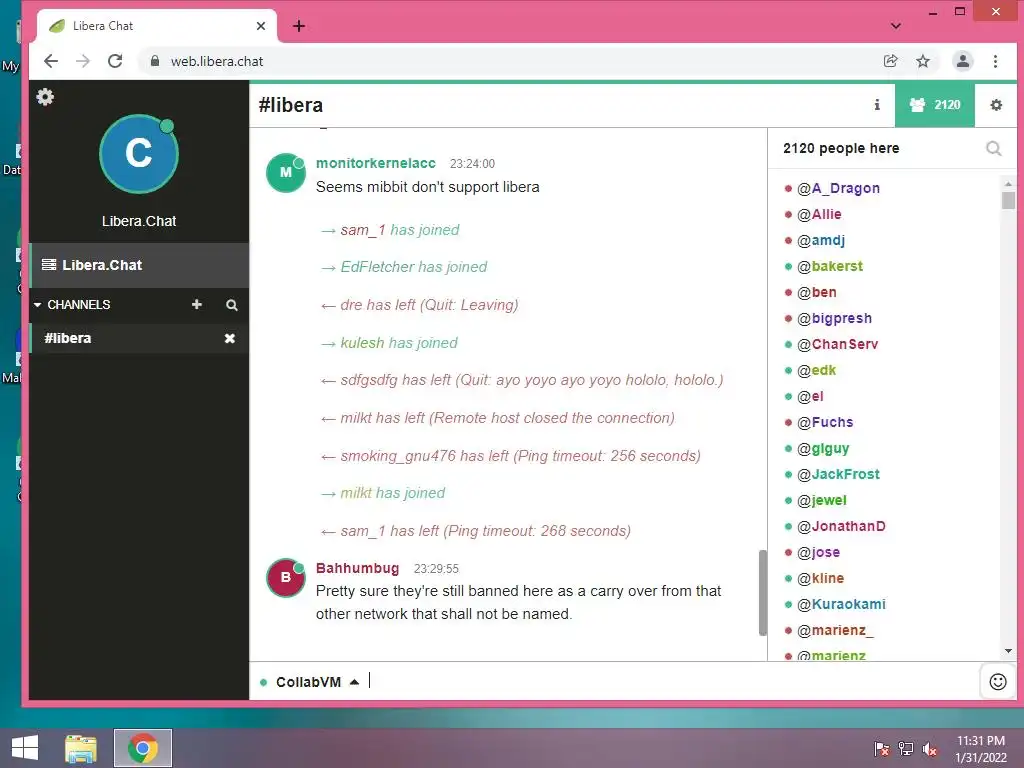The height and width of the screenshot is (768, 1024).
Task: Select user @el in list
Action: point(810,396)
